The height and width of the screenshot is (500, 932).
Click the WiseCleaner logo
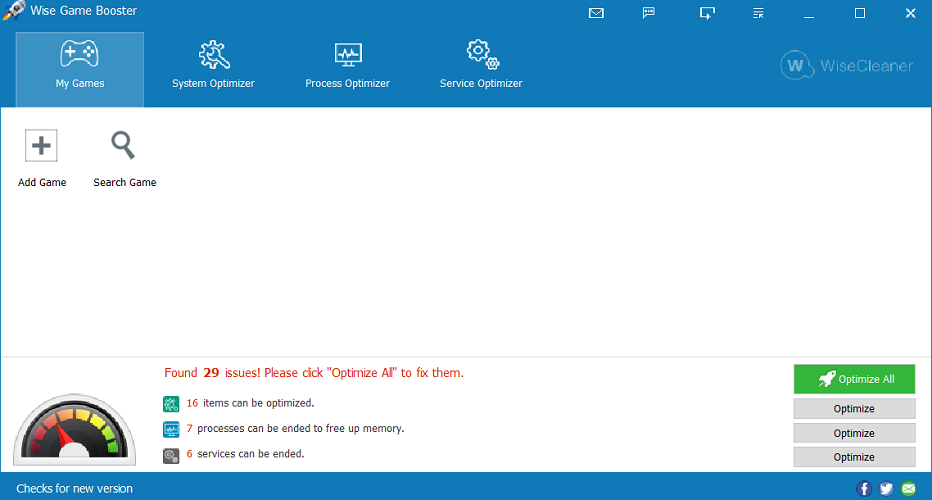(846, 65)
